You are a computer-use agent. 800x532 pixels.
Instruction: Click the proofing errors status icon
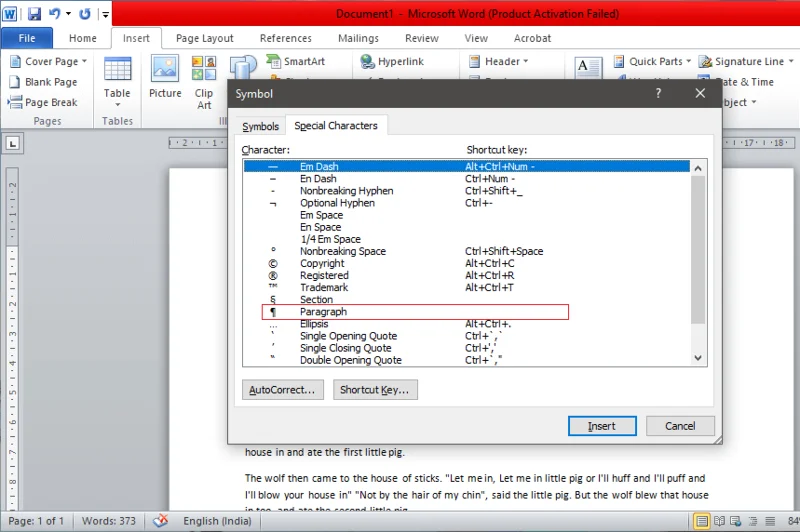[161, 521]
